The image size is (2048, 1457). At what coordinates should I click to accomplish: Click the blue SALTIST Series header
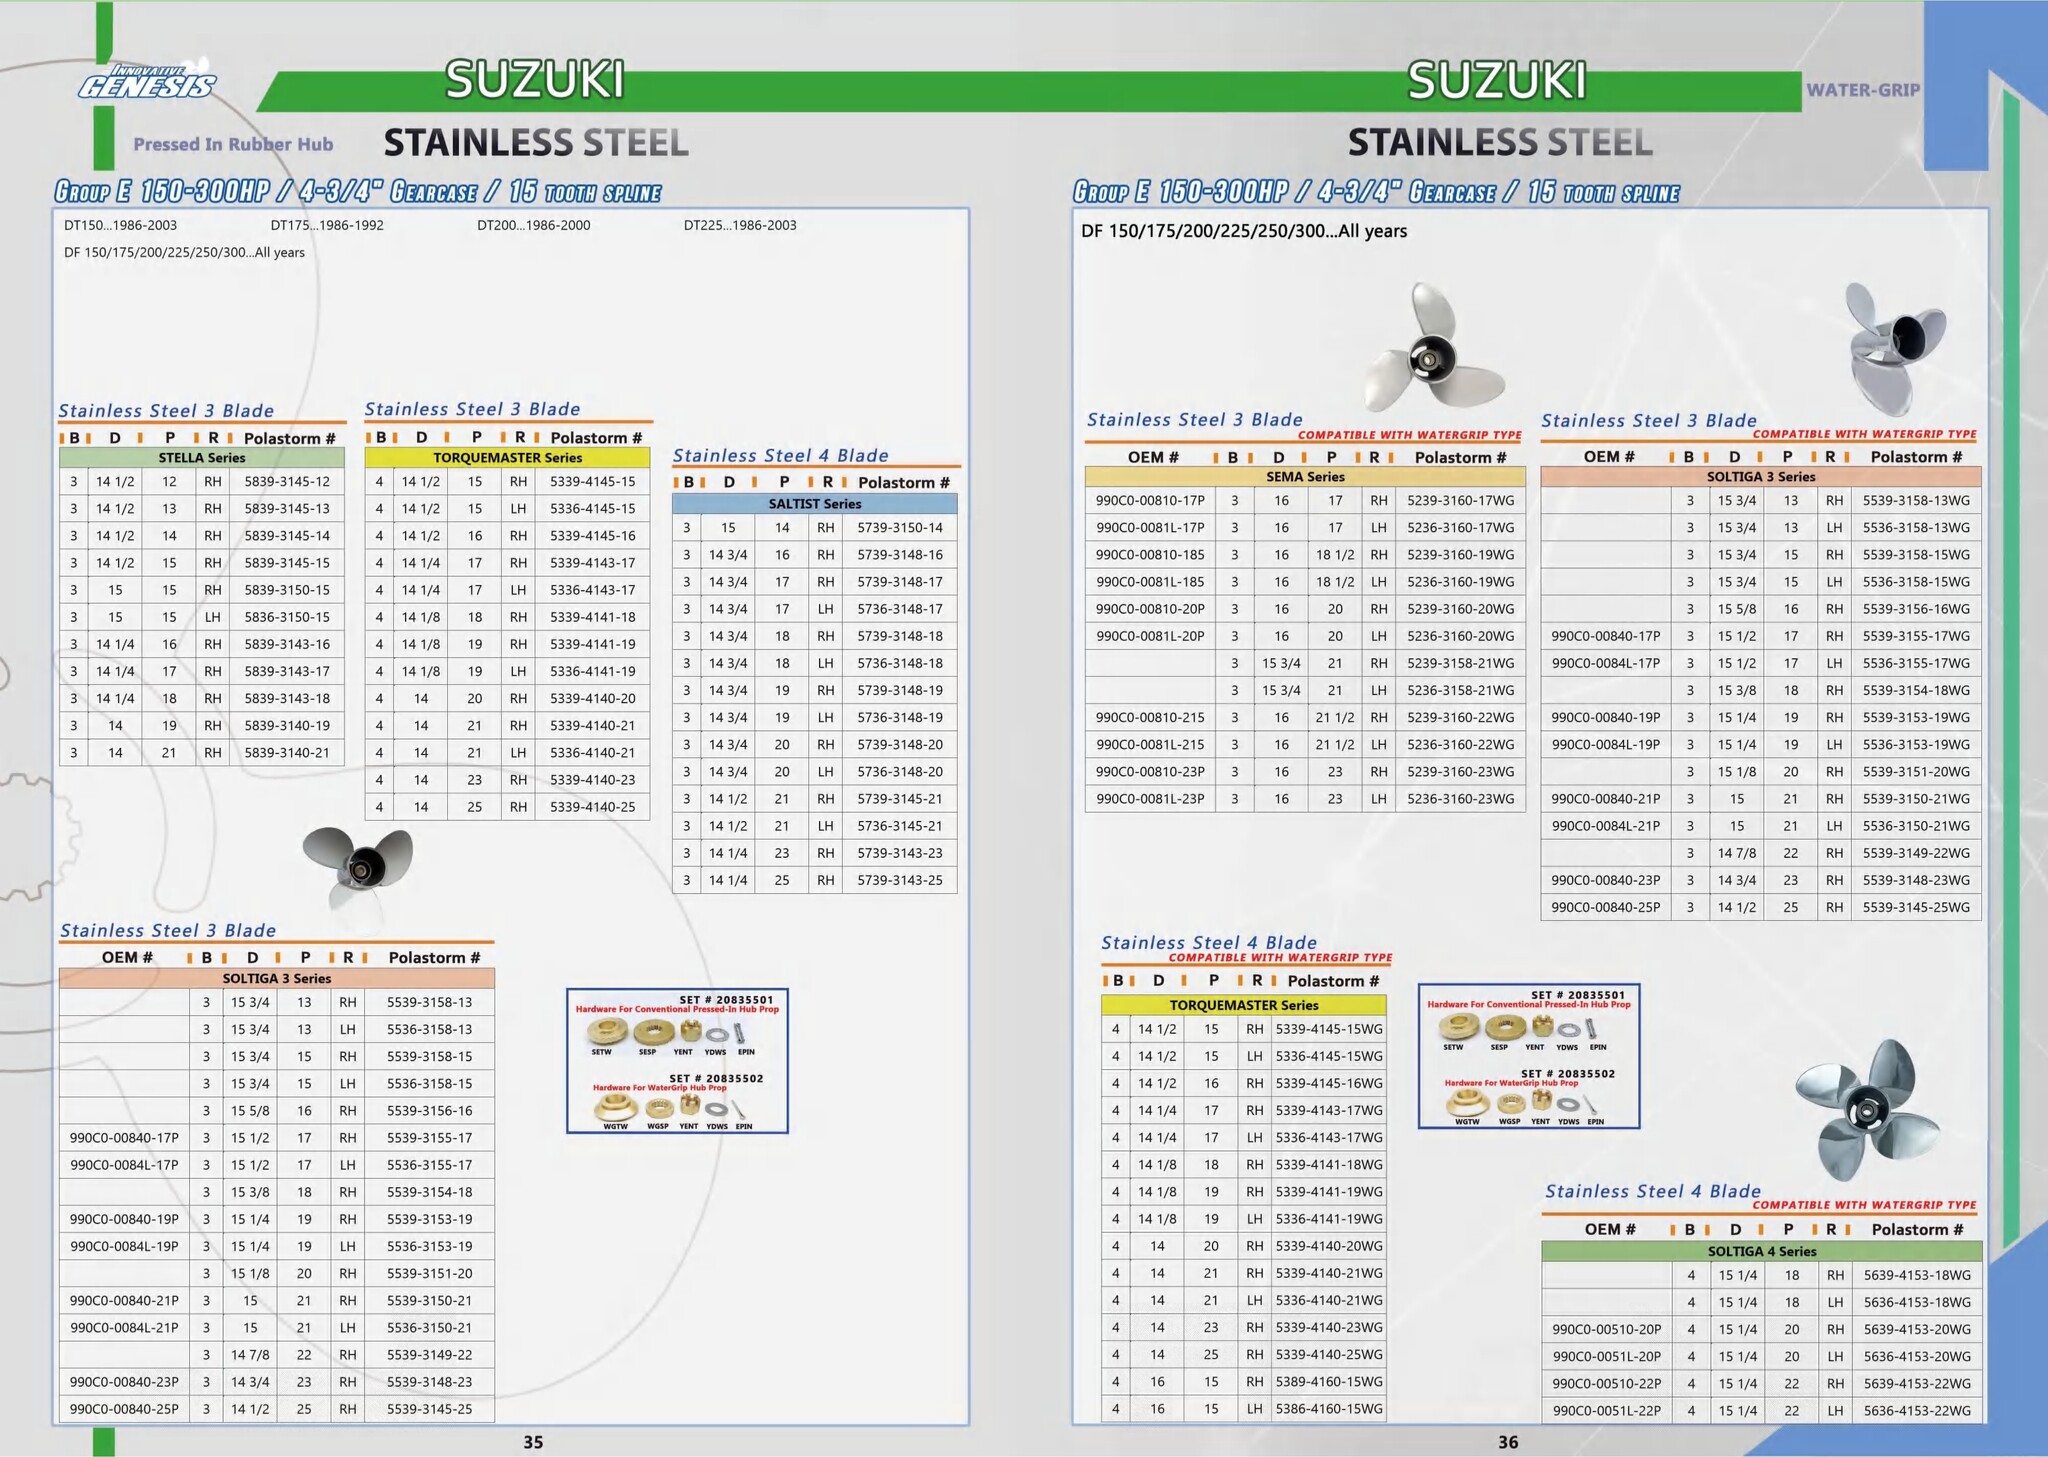pyautogui.click(x=814, y=504)
